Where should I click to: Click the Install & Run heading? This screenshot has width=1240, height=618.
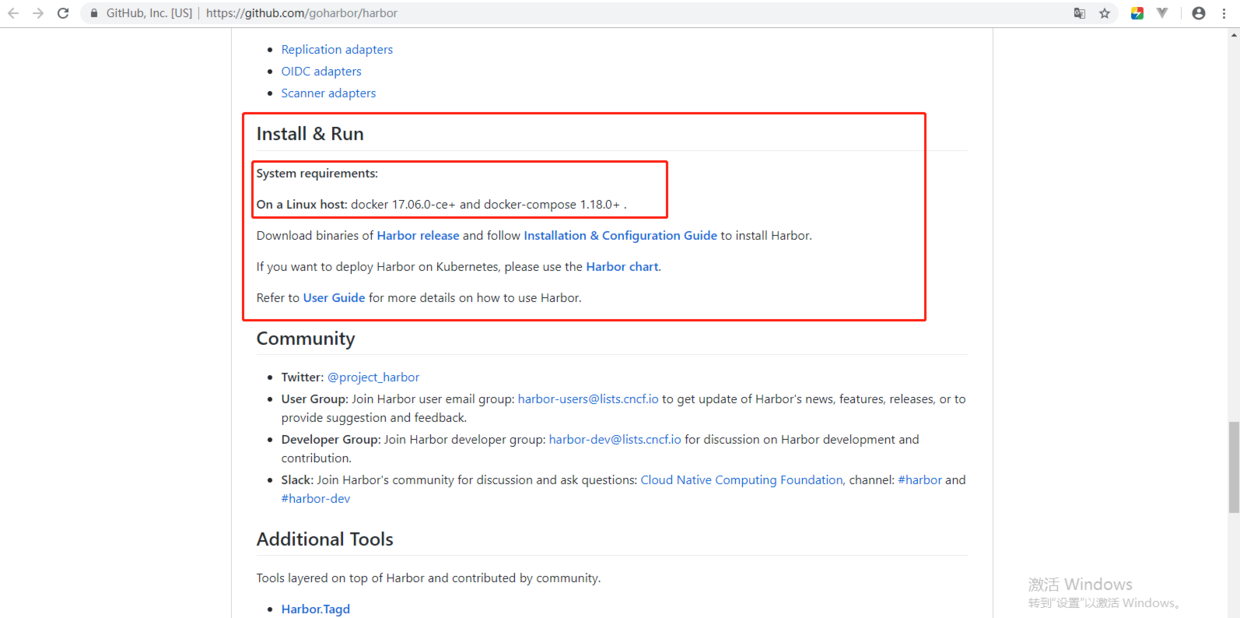(x=310, y=134)
